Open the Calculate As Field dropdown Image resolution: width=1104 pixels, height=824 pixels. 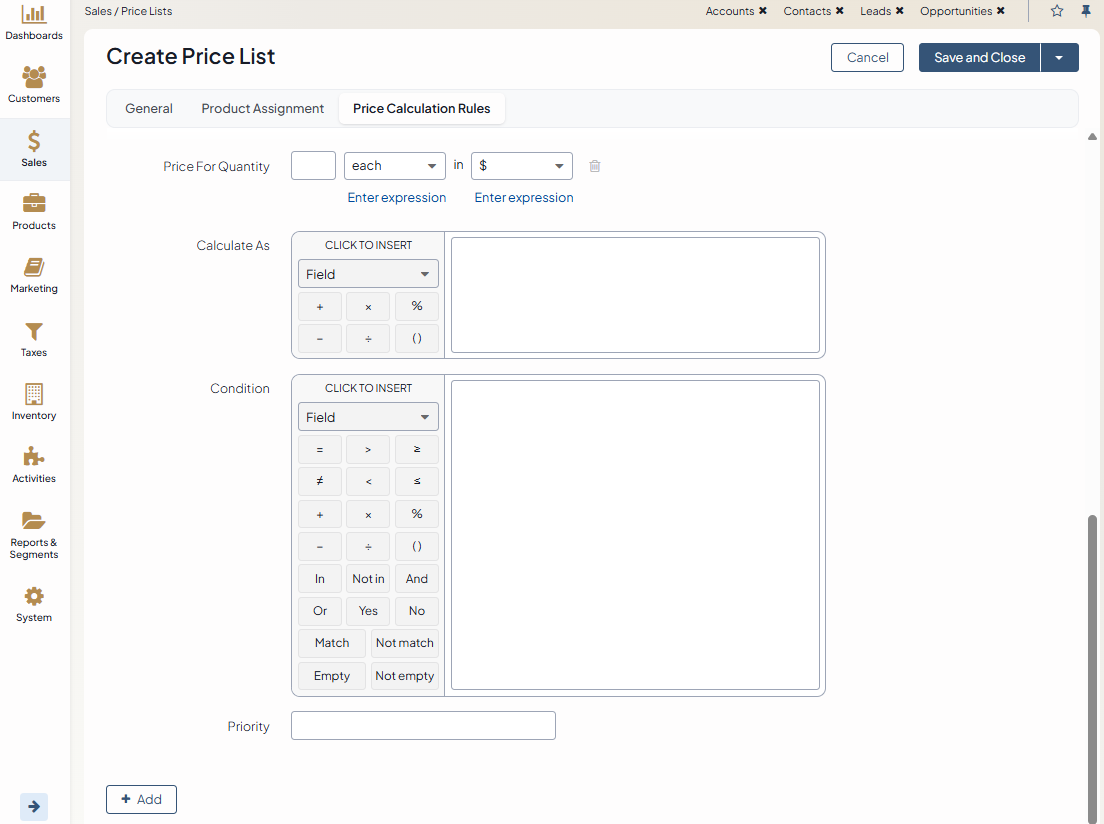pos(368,274)
